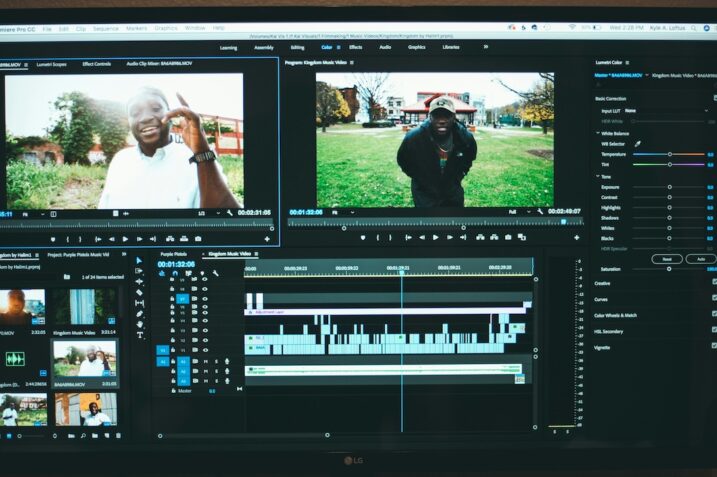Image resolution: width=717 pixels, height=477 pixels.
Task: Mute audio track A1
Action: [x=206, y=361]
